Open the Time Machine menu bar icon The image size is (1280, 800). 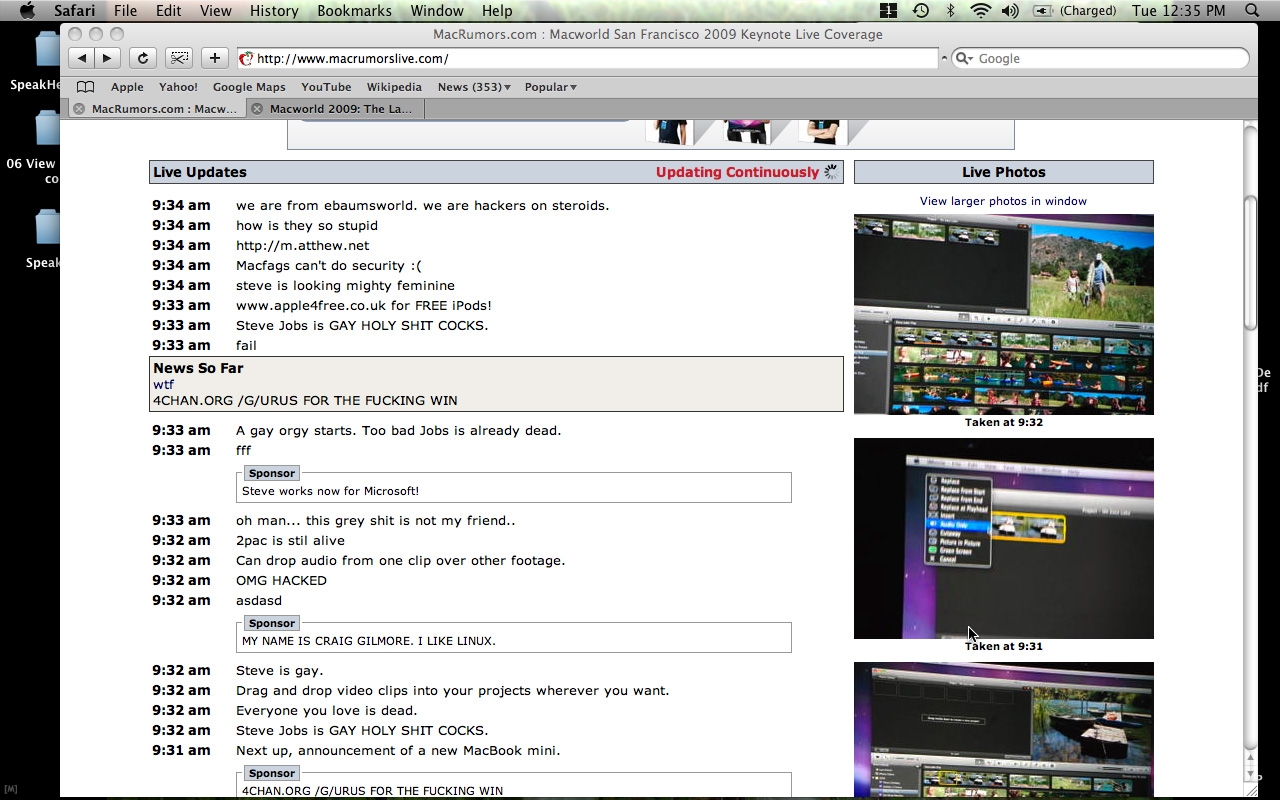click(921, 11)
